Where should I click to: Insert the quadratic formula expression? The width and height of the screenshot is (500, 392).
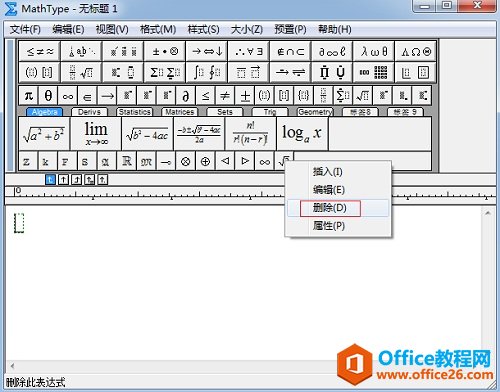tap(199, 134)
